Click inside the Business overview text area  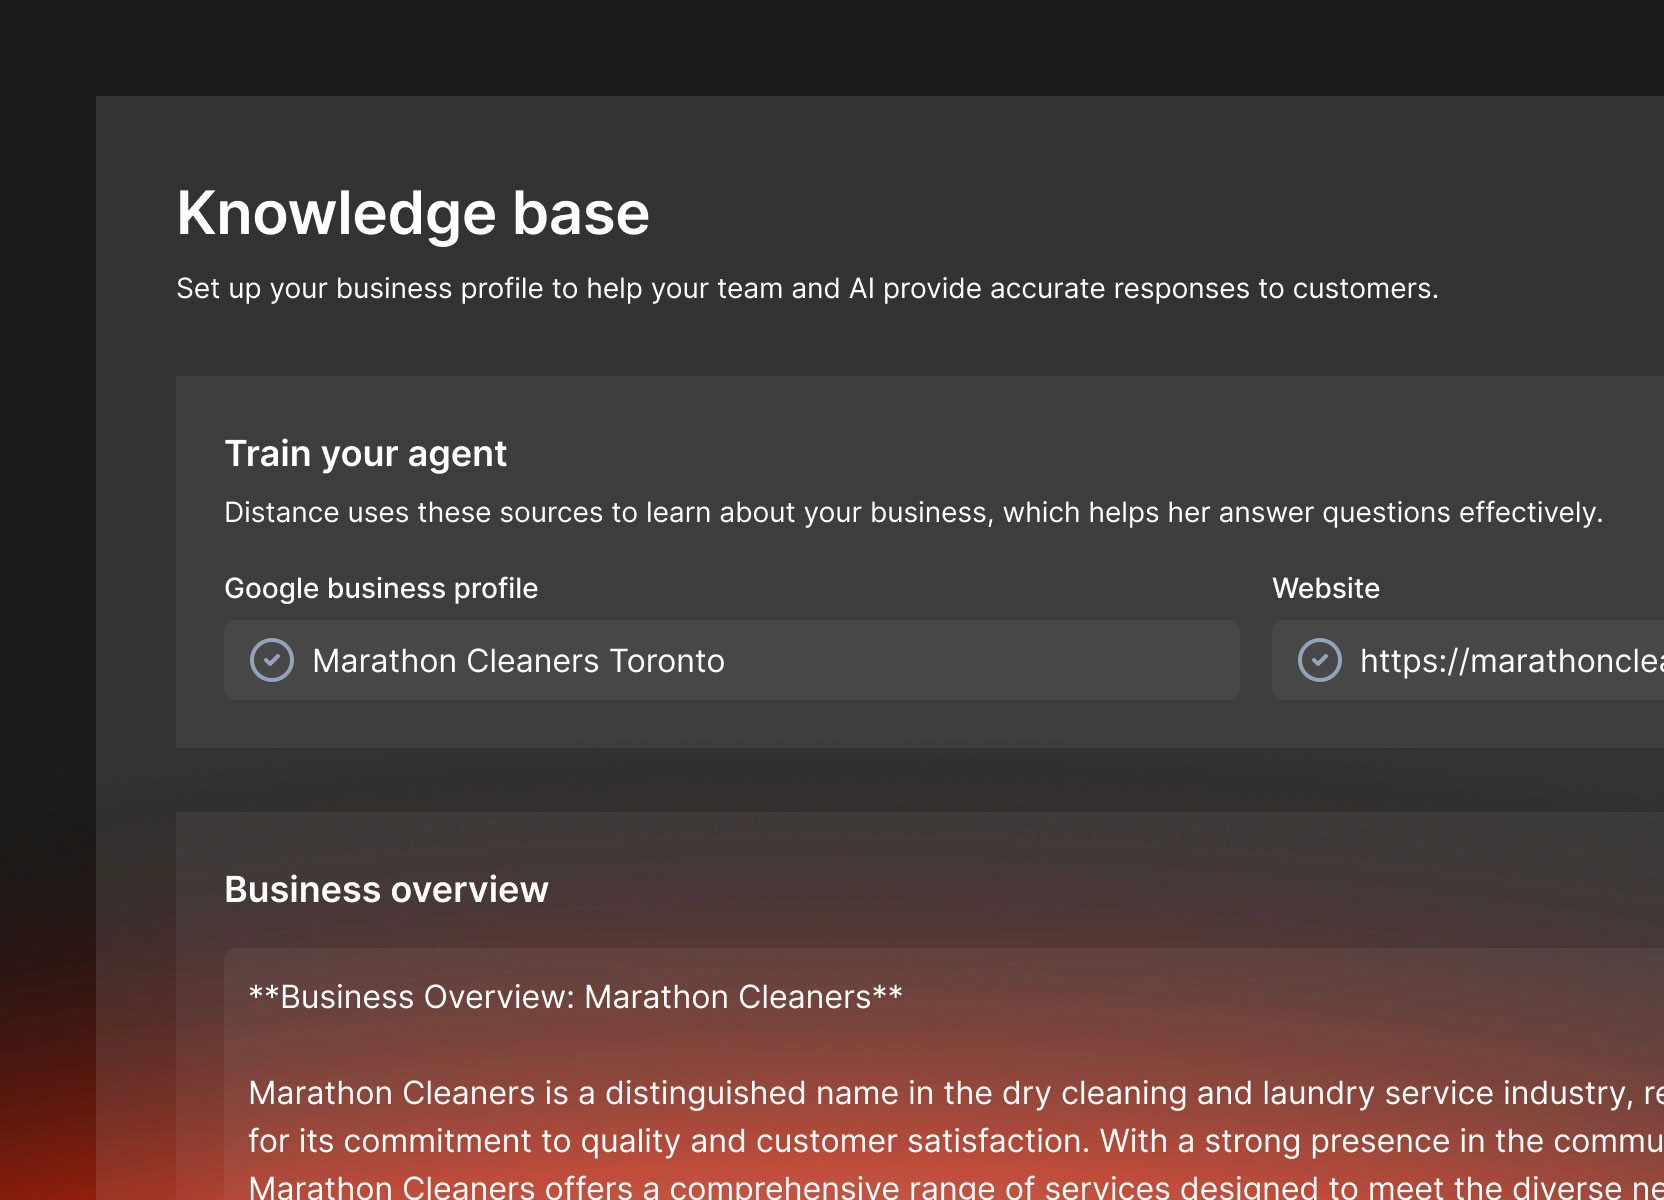[x=944, y=1074]
